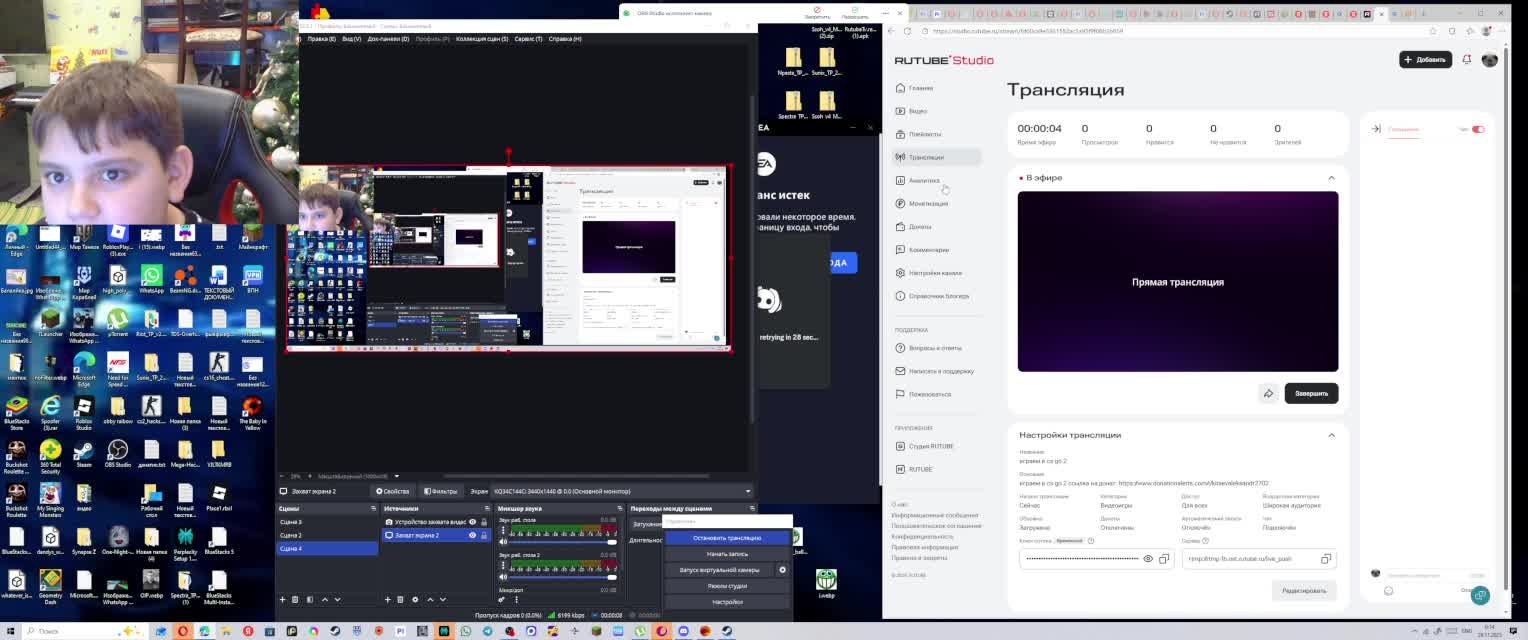Click Запуск виртуальной камеры in OBS

pos(719,570)
